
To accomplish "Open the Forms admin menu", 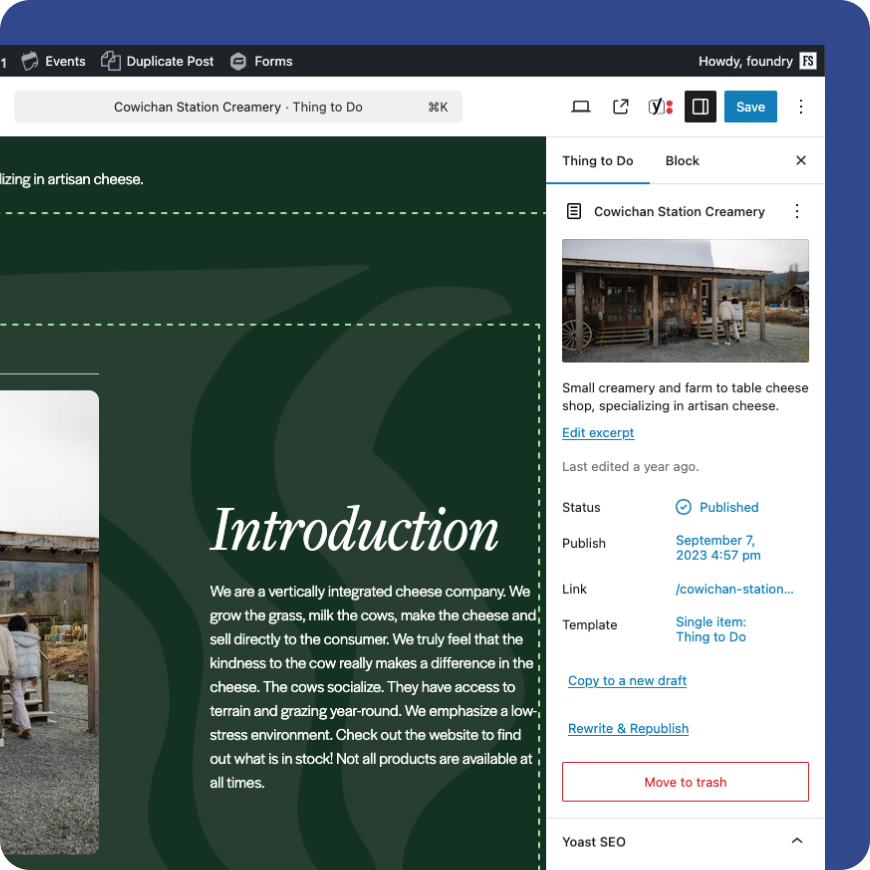I will [261, 61].
